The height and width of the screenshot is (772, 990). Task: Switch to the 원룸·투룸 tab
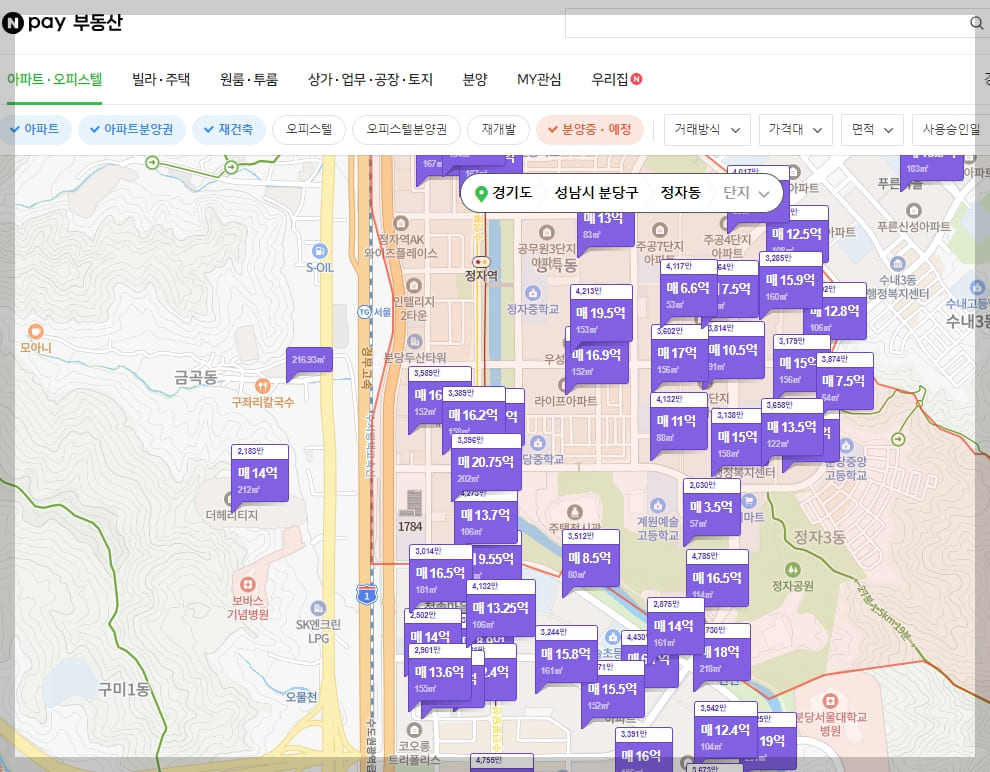[x=249, y=79]
